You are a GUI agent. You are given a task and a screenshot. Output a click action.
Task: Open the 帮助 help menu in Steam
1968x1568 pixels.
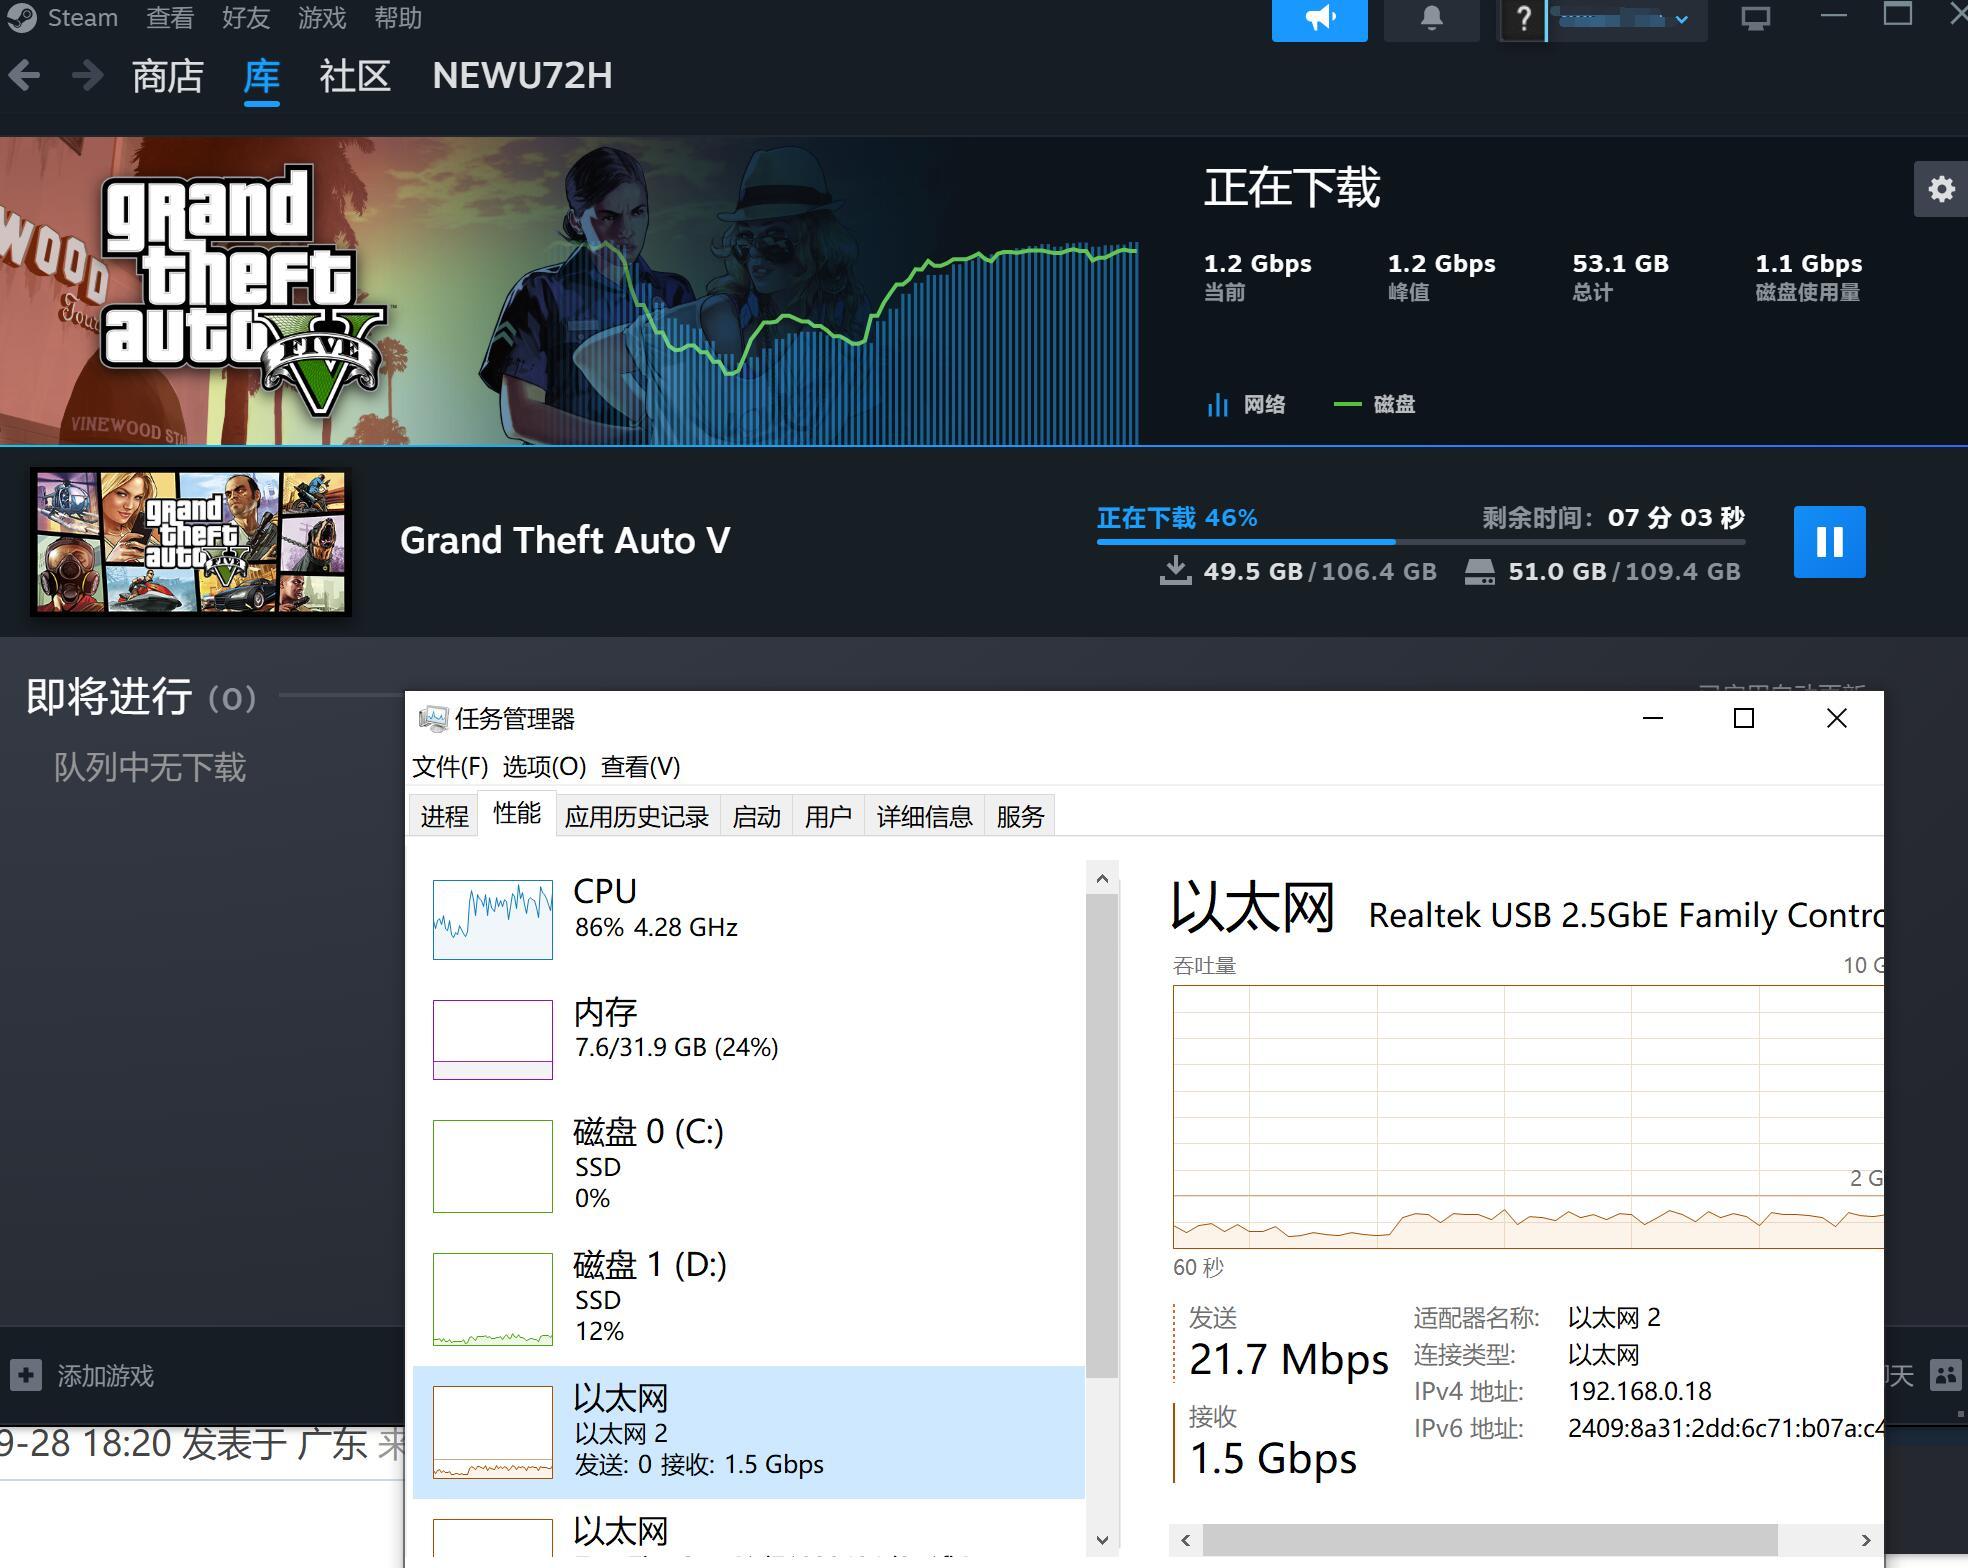pyautogui.click(x=398, y=18)
